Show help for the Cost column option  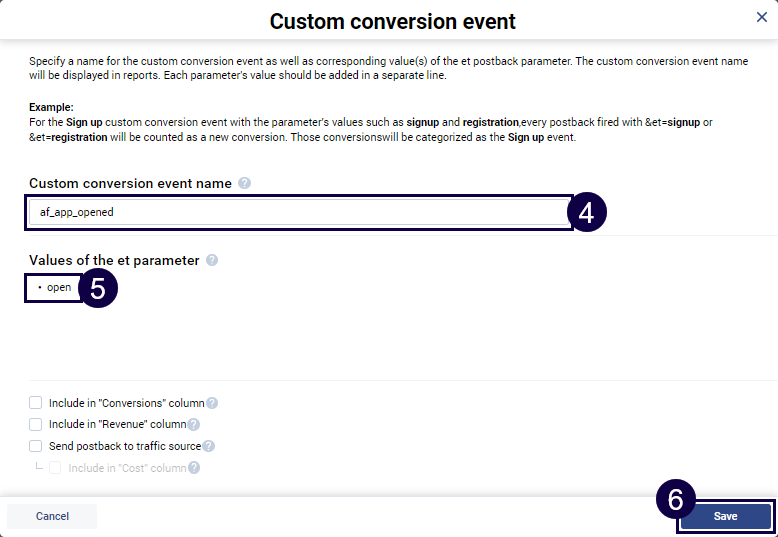pyautogui.click(x=194, y=467)
